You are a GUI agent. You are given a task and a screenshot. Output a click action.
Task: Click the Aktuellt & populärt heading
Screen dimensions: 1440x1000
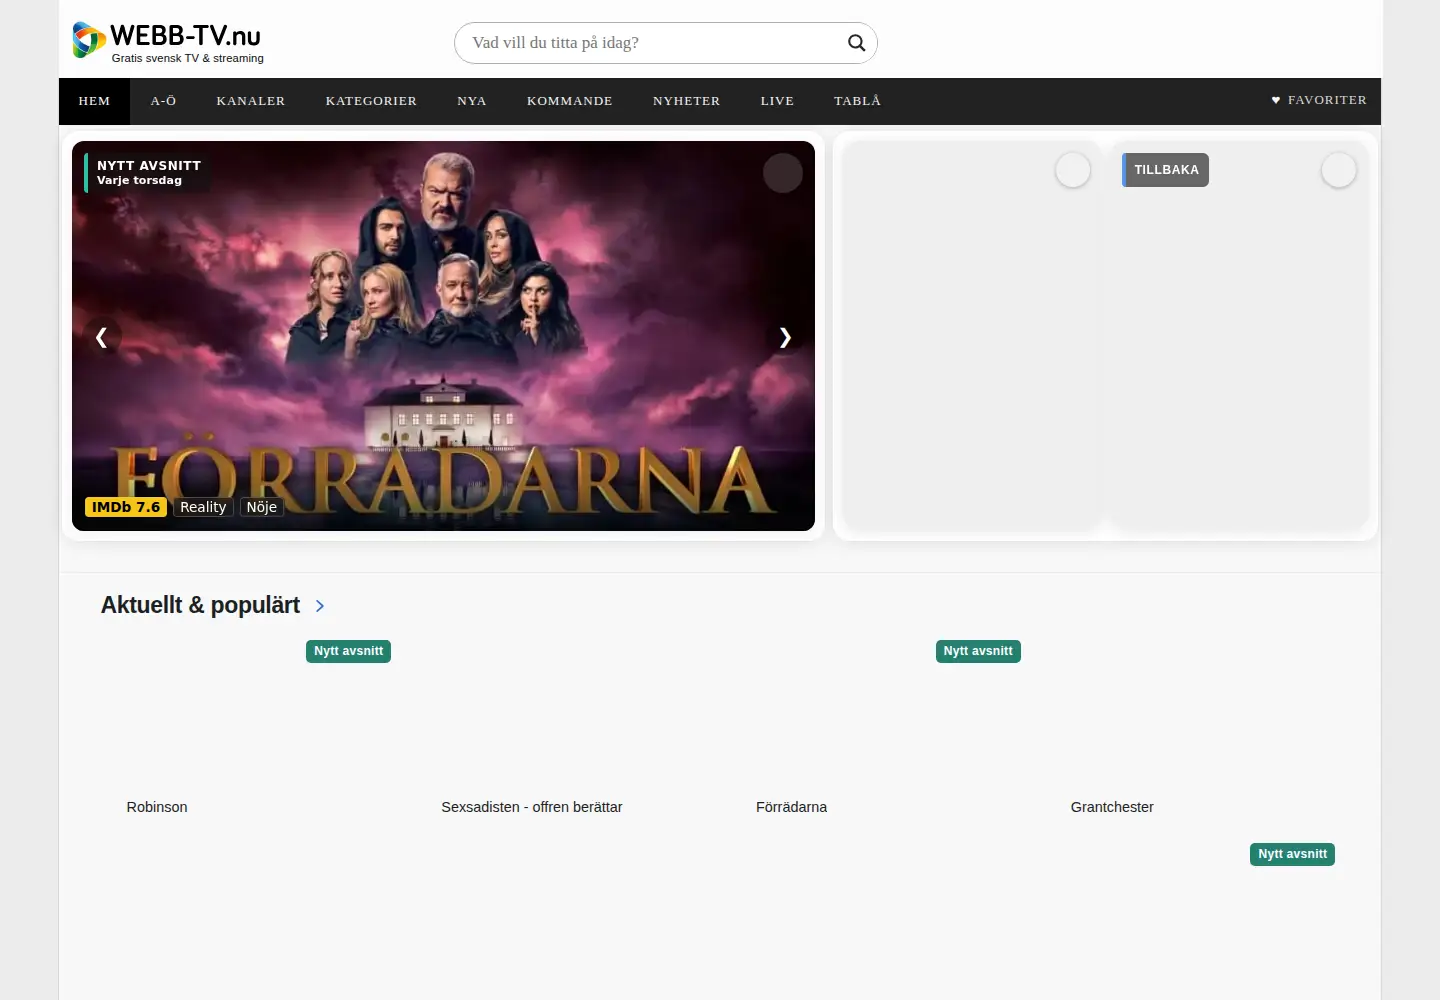coord(200,605)
